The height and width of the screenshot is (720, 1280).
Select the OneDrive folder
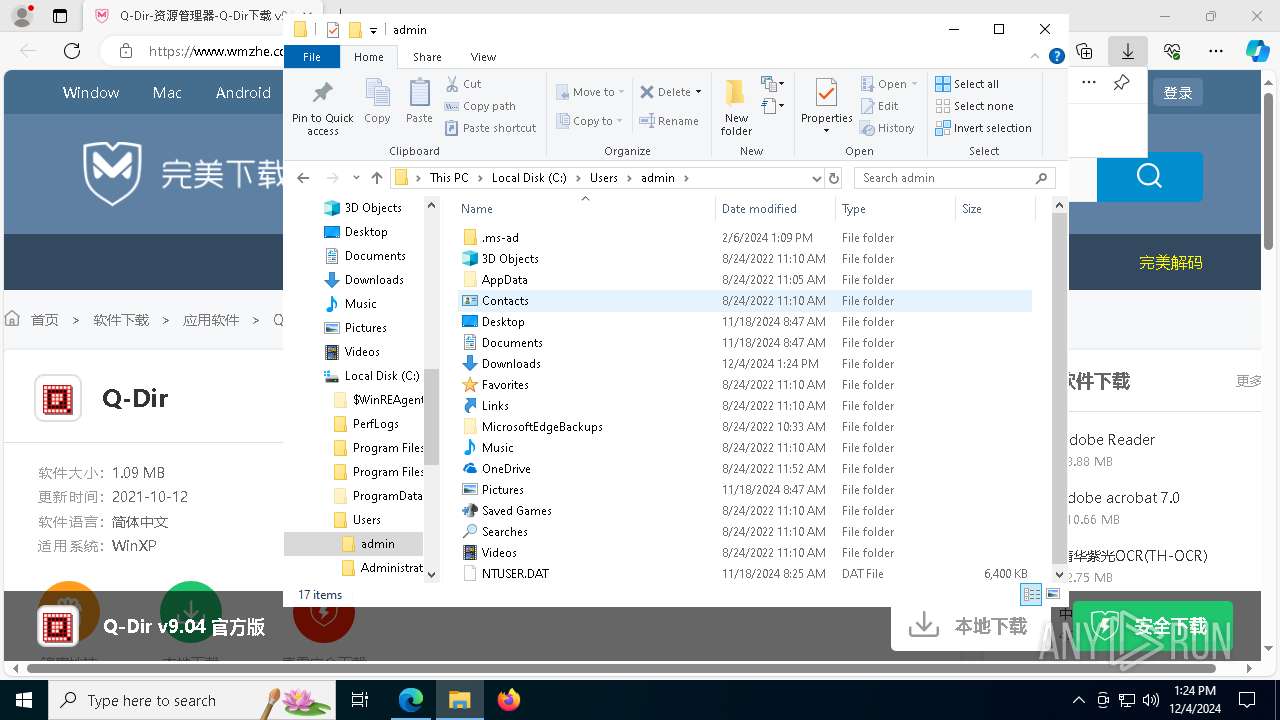[506, 469]
